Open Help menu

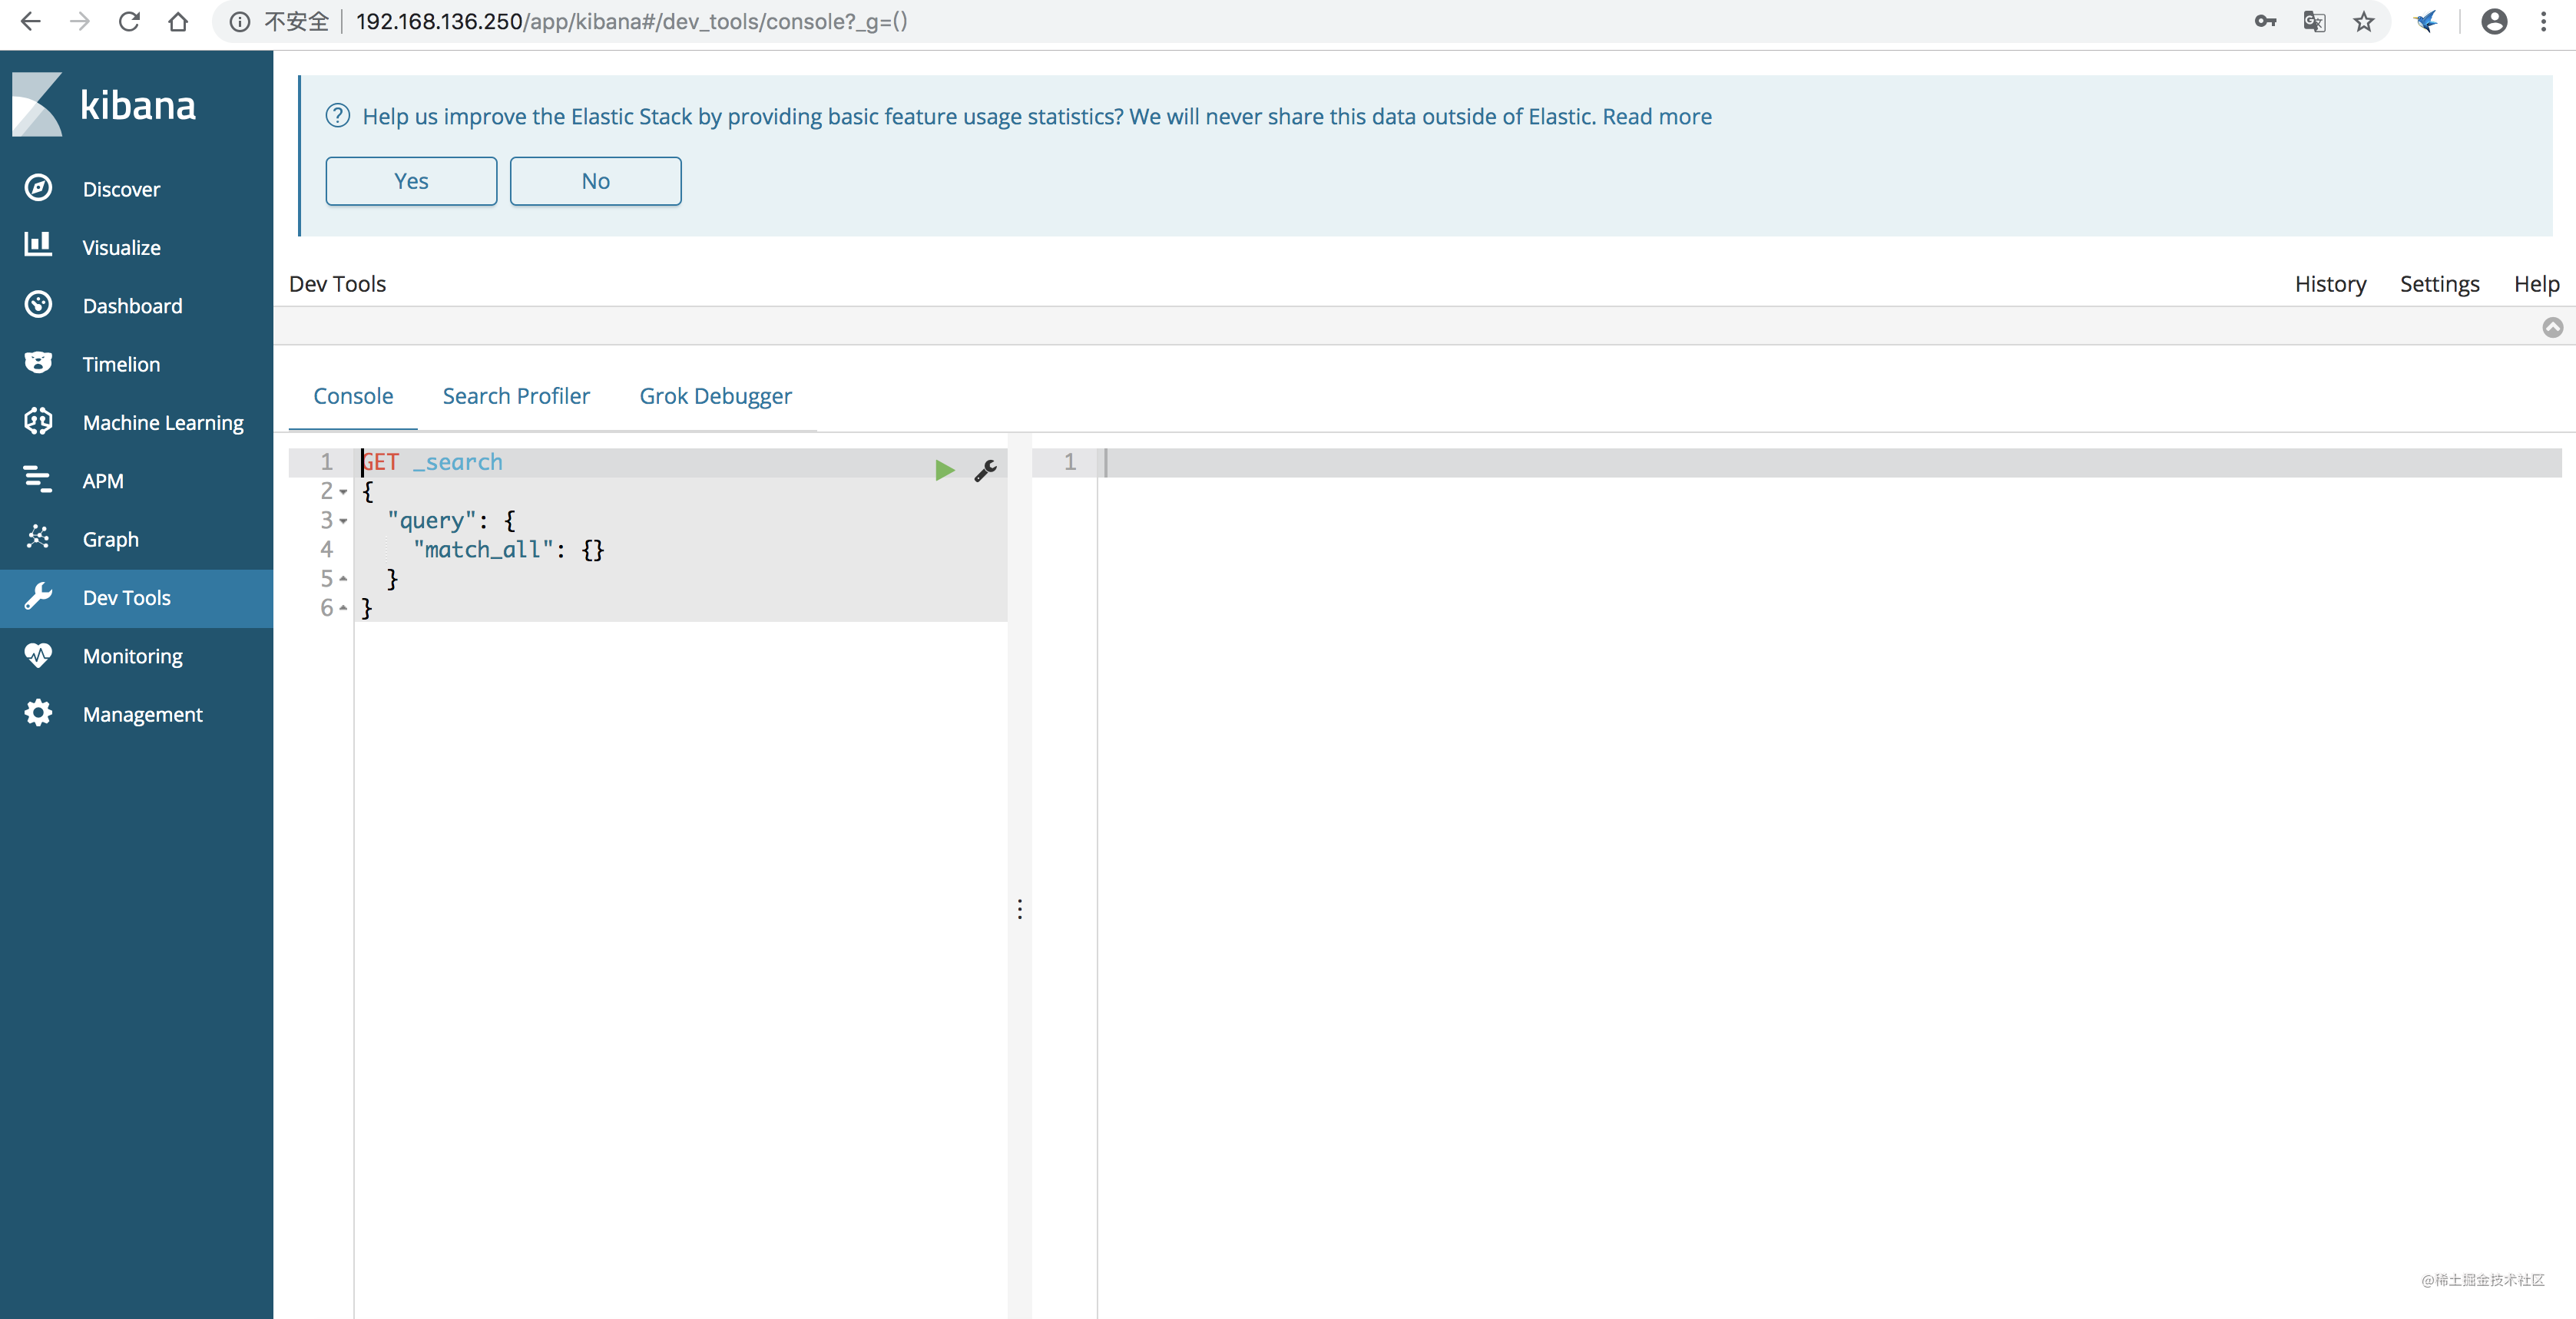click(2536, 284)
